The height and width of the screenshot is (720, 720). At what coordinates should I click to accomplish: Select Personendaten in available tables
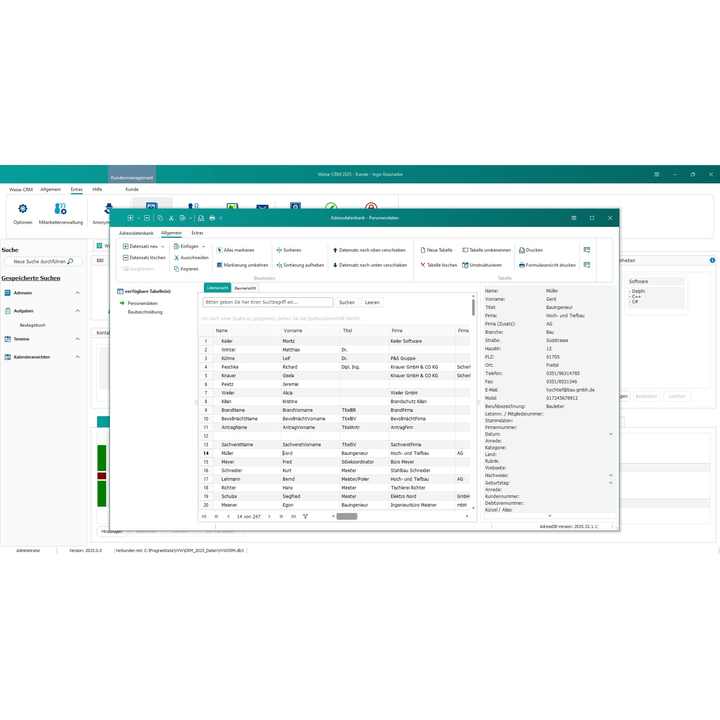(x=142, y=304)
